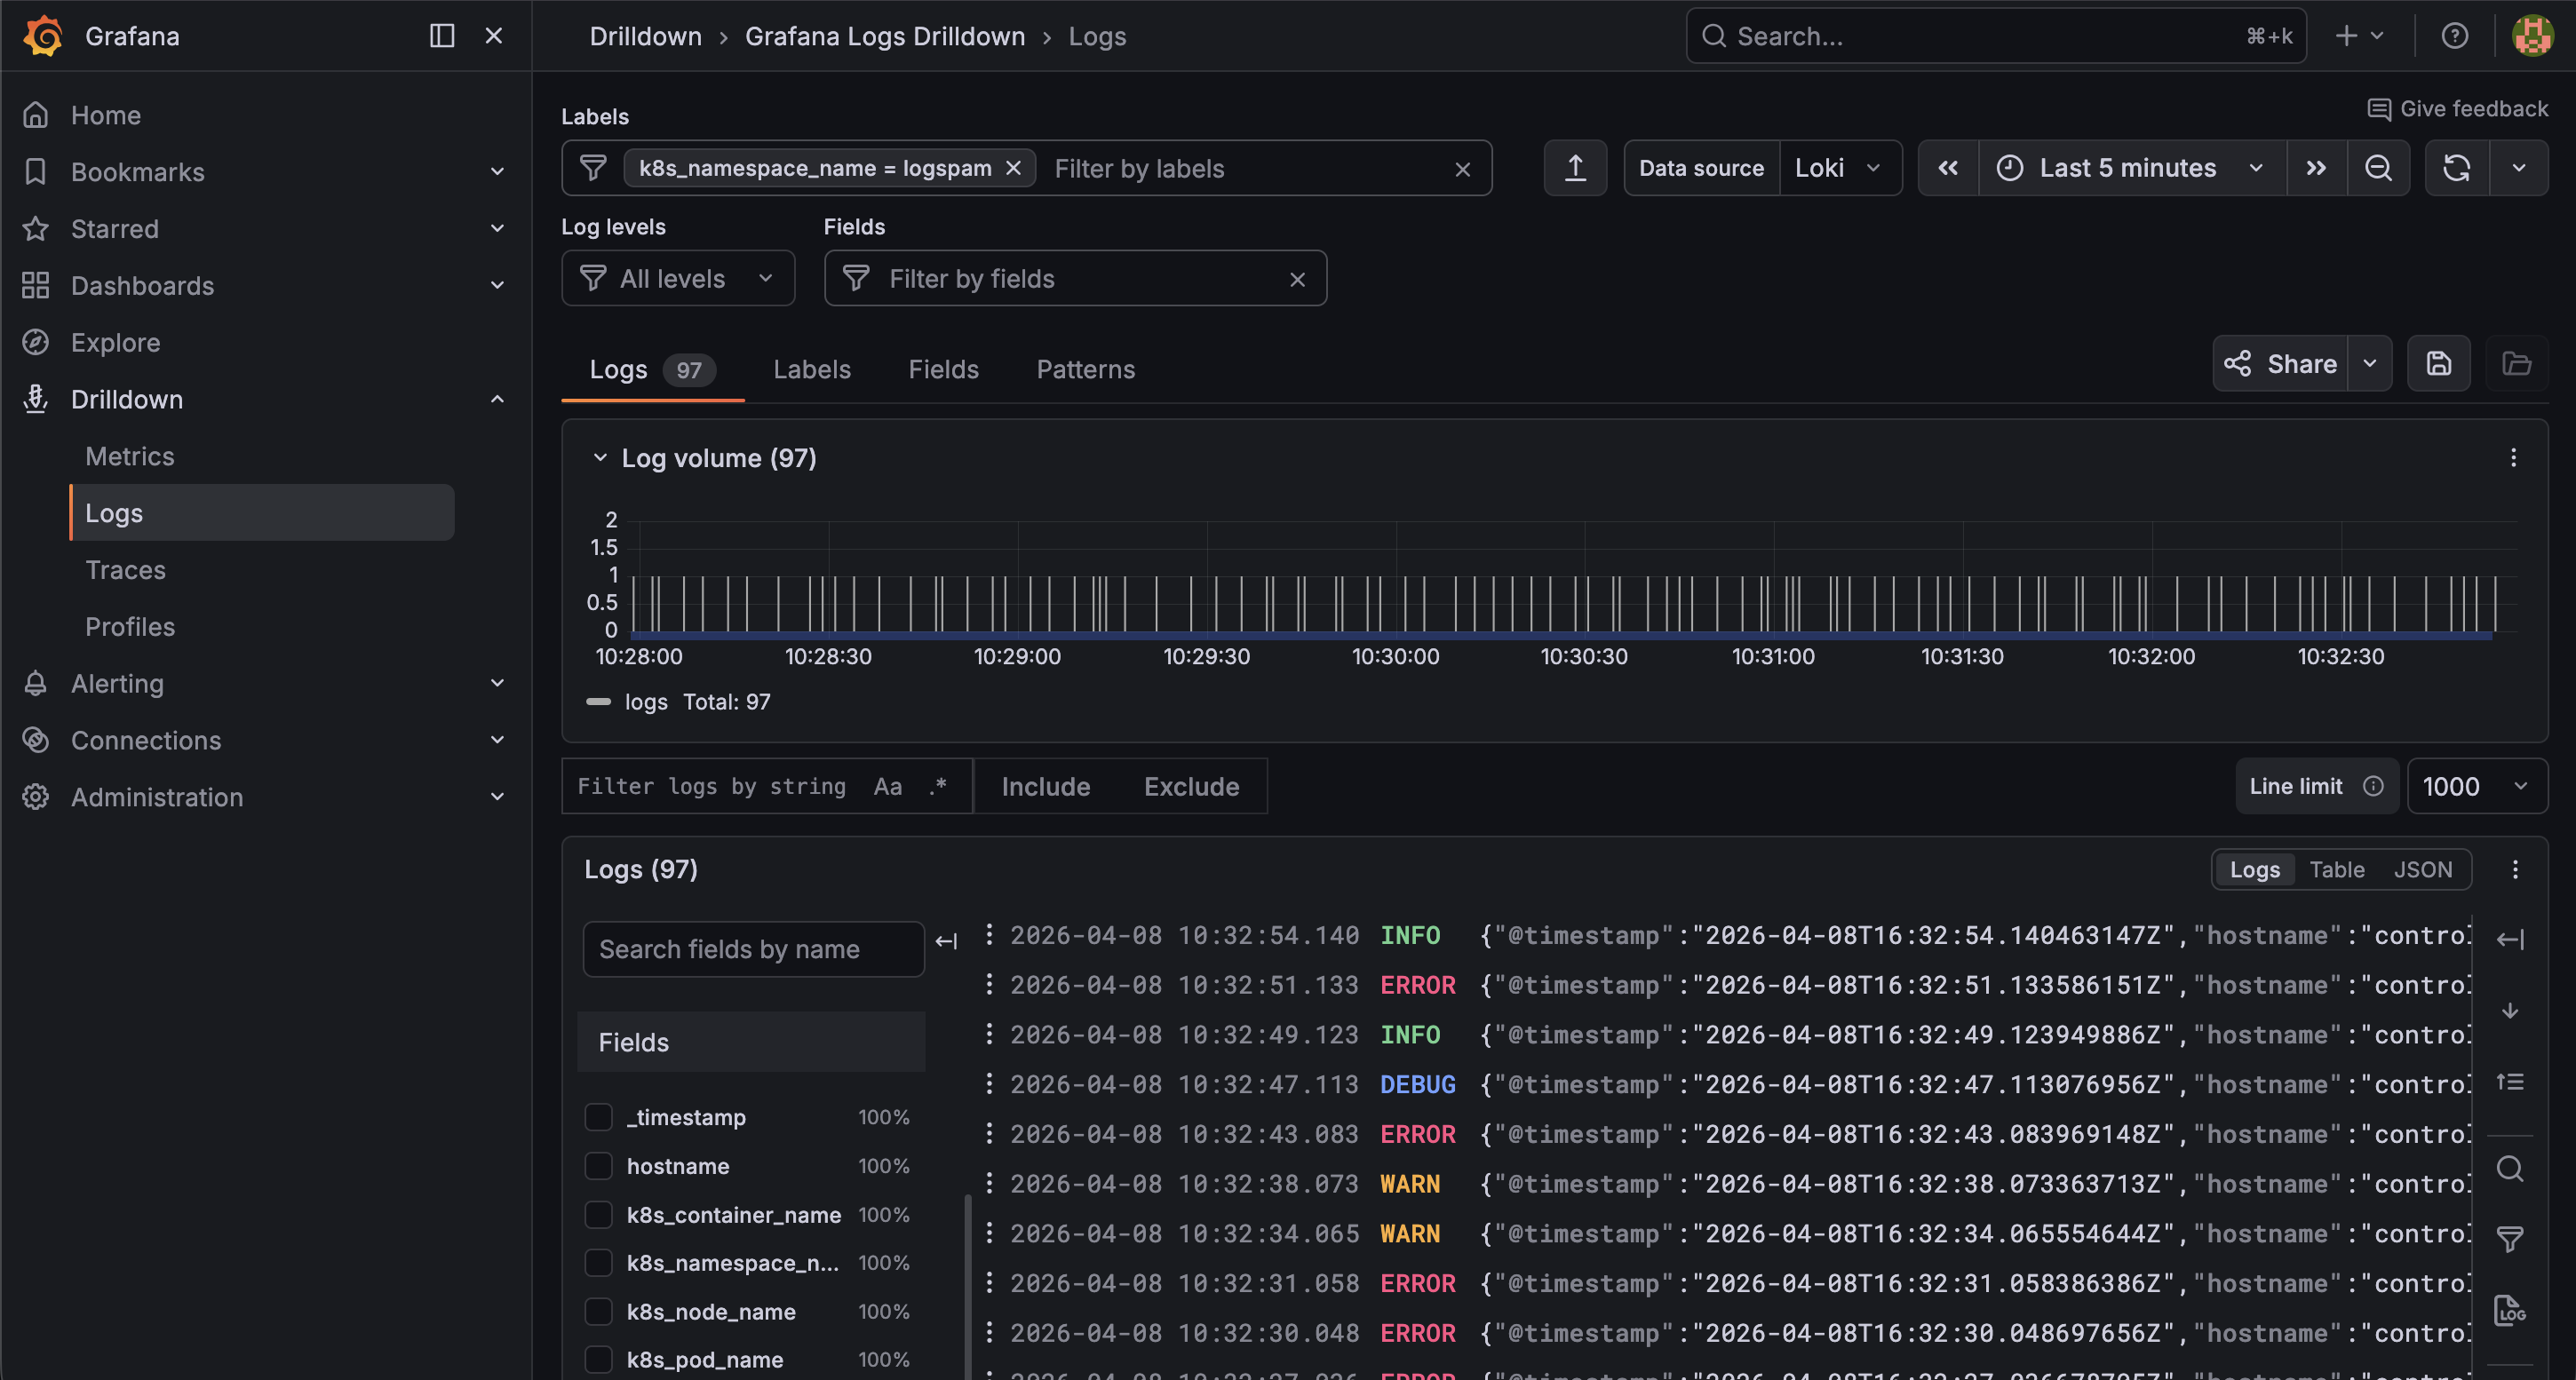The width and height of the screenshot is (2576, 1380).
Task: Click the Exclude filter button
Action: 1190,786
